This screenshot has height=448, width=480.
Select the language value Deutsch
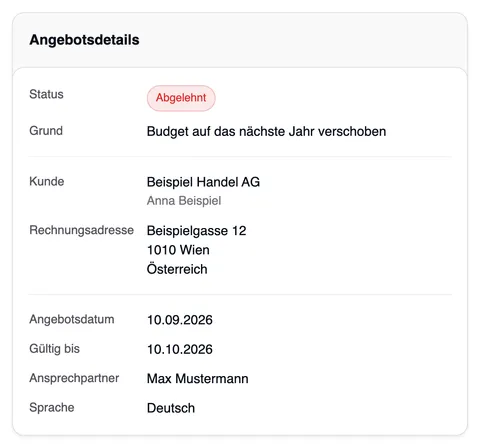pyautogui.click(x=171, y=408)
